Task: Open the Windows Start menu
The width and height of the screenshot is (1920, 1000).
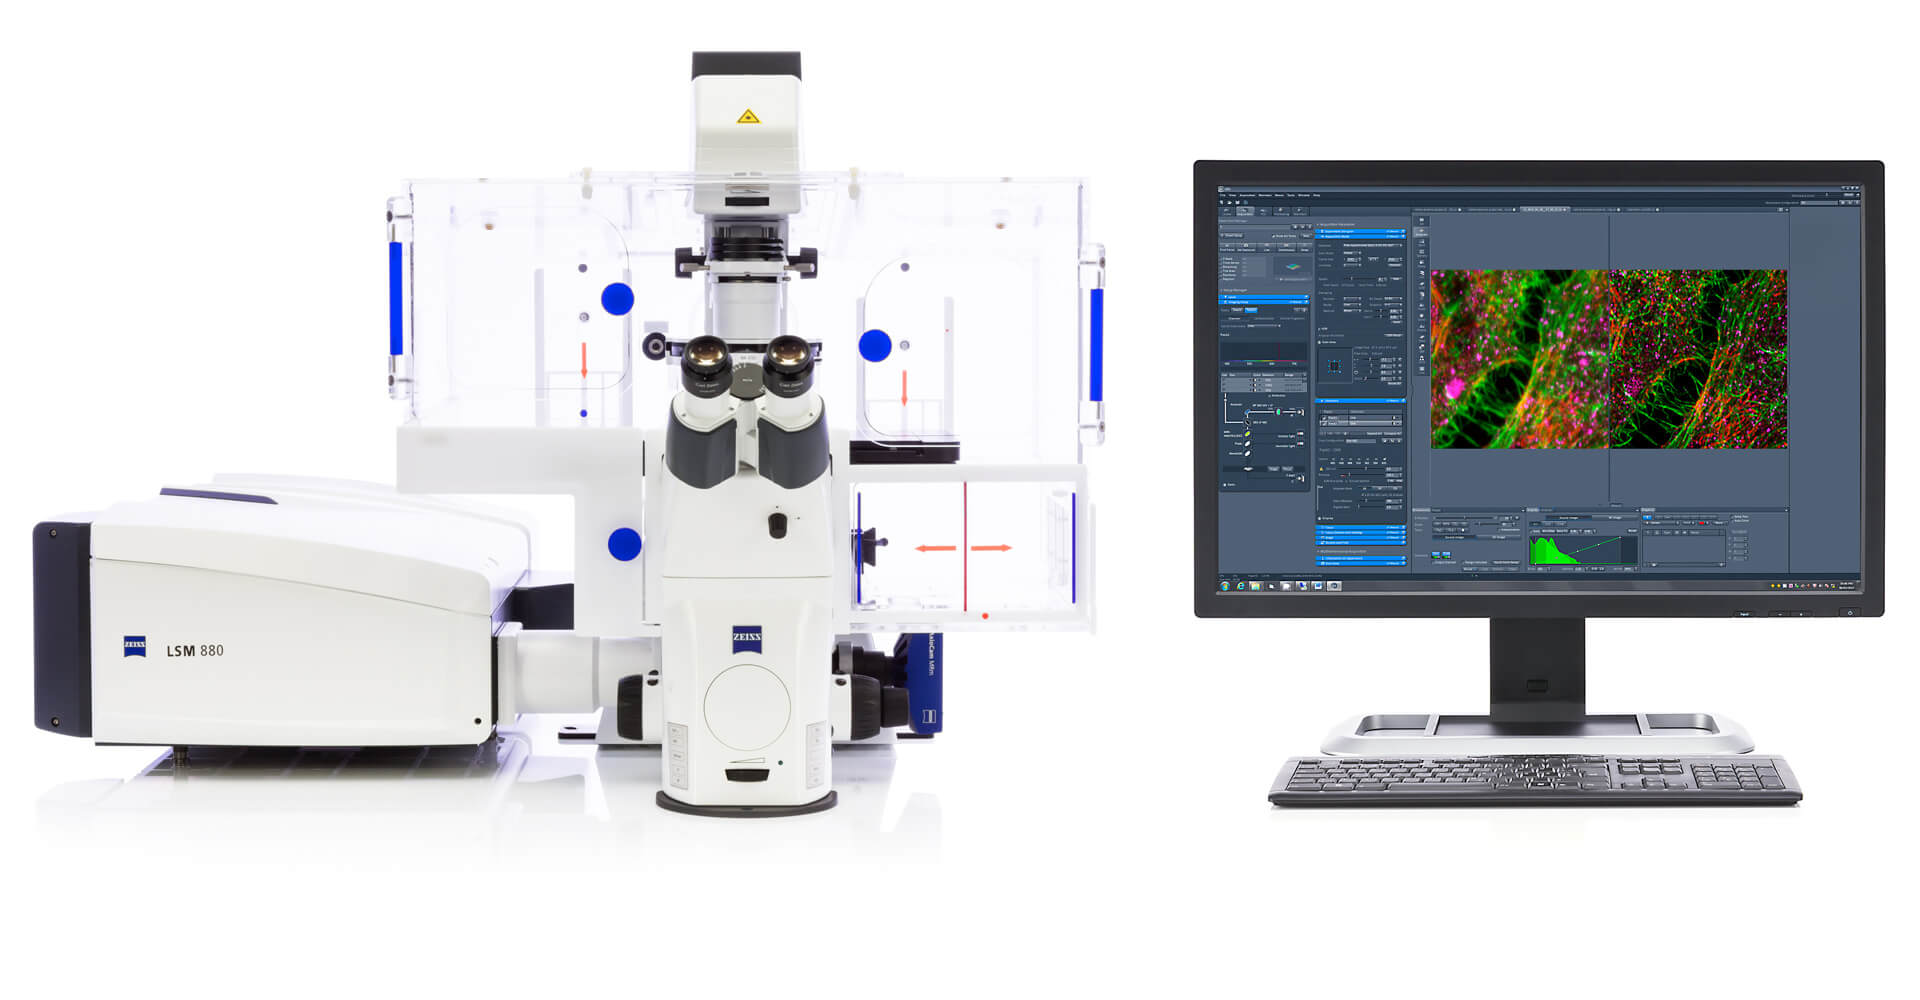Action: pos(1225,586)
